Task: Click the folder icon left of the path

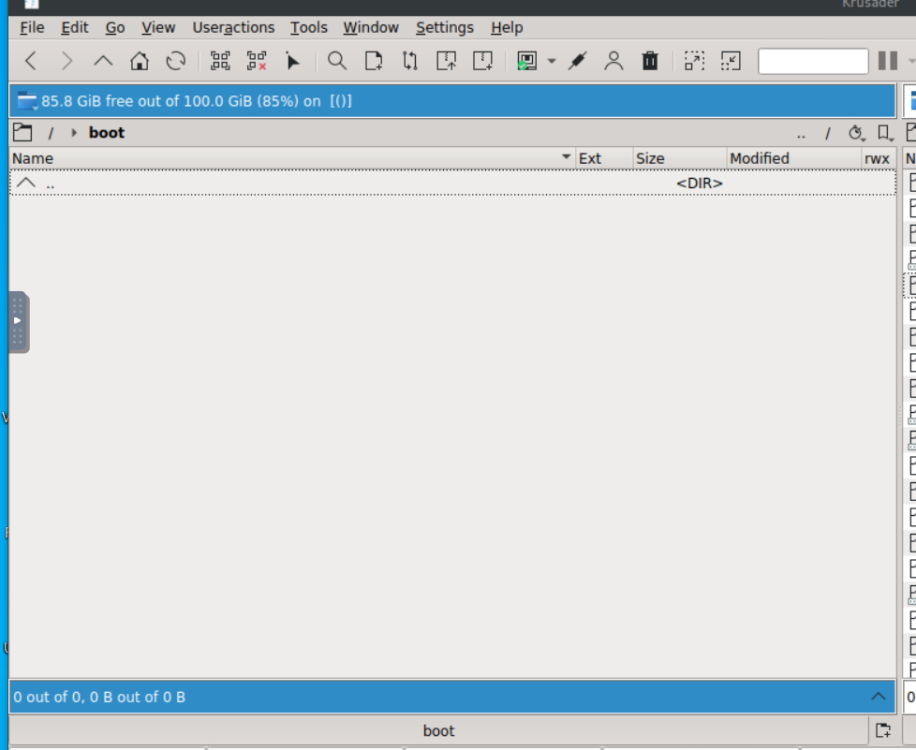Action: tap(22, 133)
